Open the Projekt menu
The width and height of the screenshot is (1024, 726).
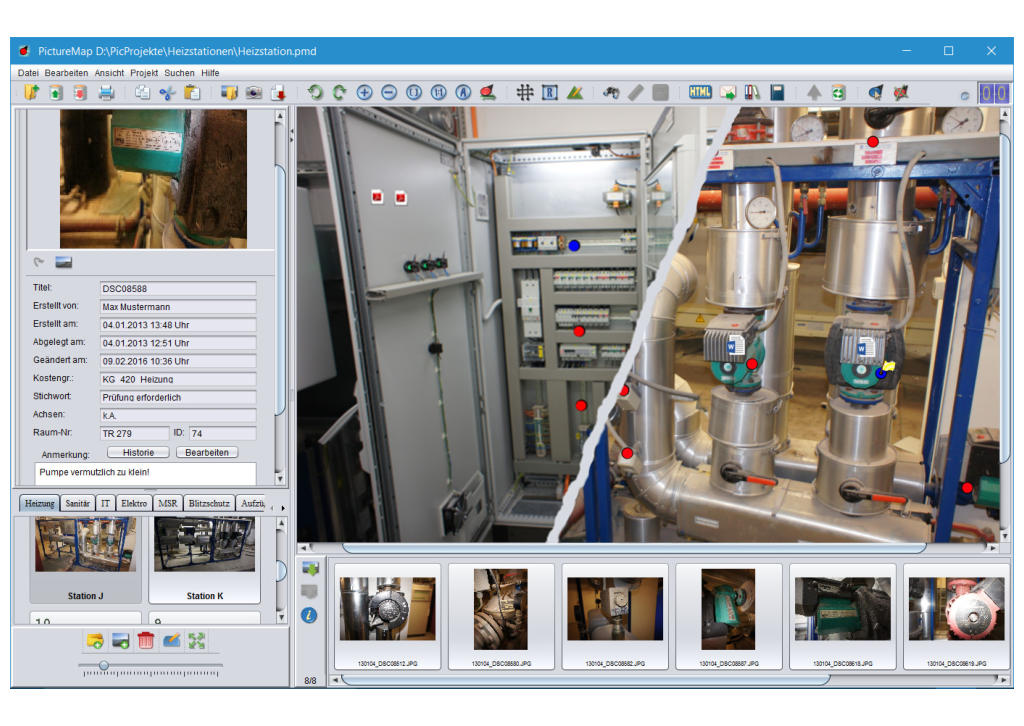(144, 73)
